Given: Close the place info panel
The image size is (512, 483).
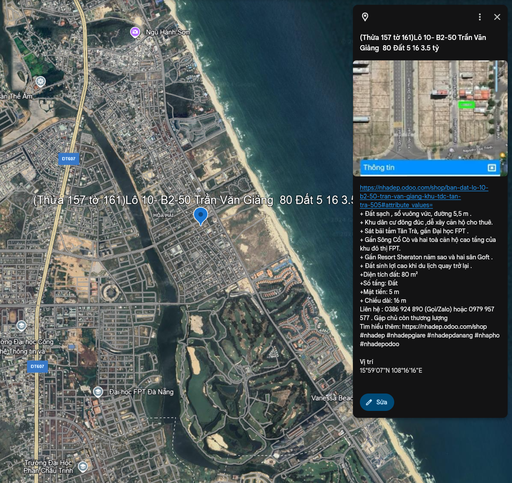Looking at the screenshot, I should 497,17.
